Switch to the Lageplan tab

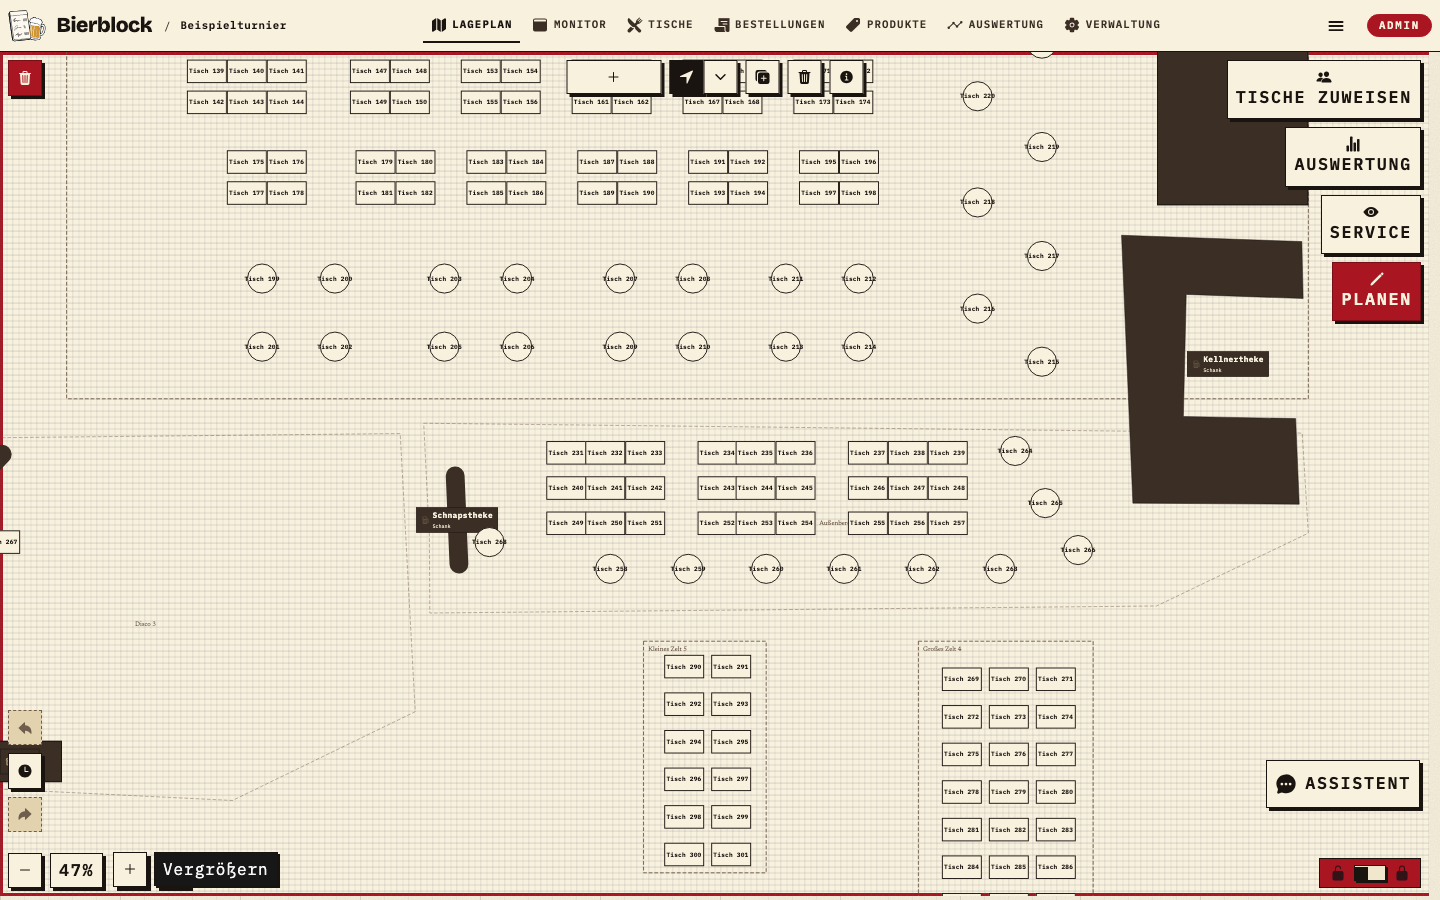click(472, 25)
